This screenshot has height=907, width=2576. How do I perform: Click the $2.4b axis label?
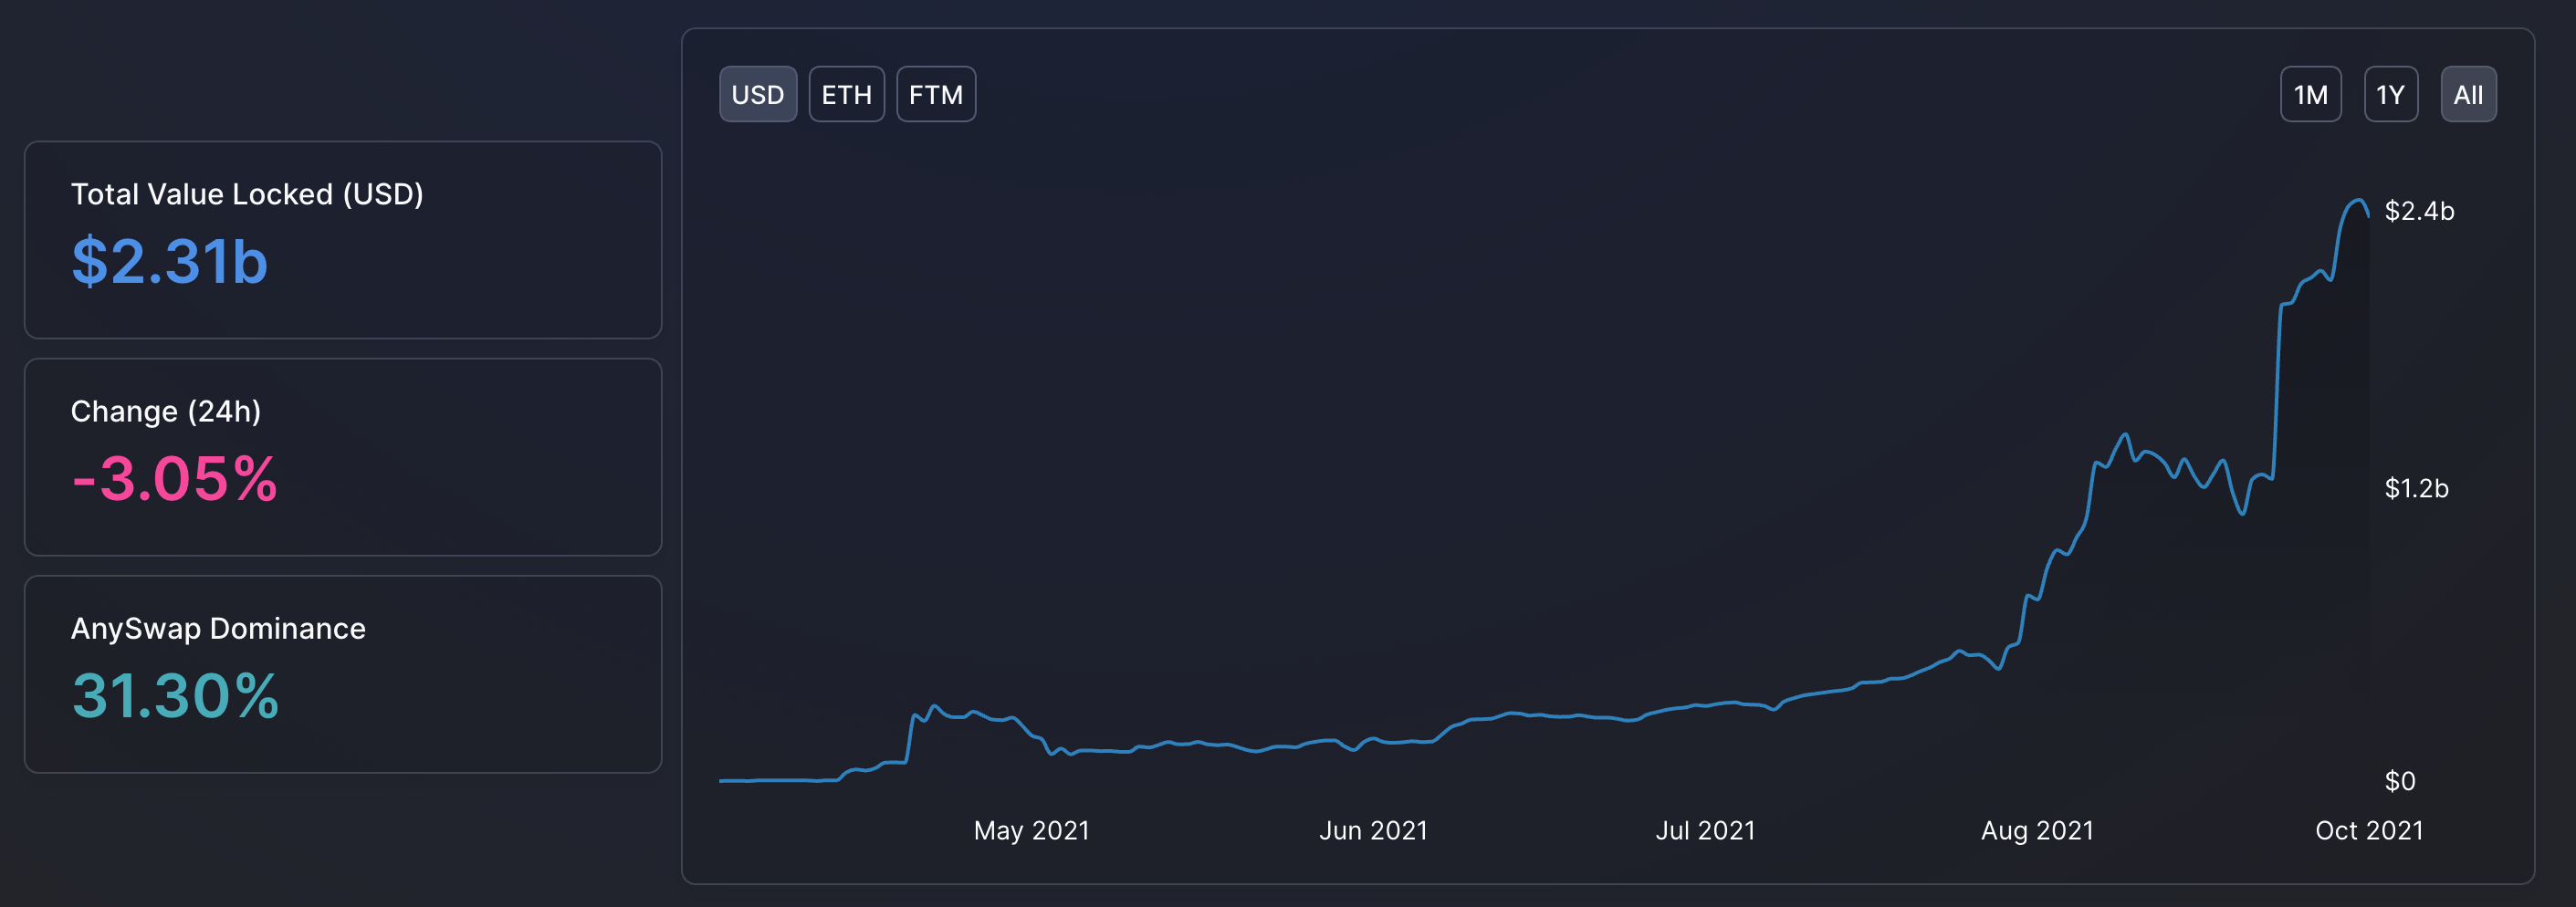click(x=2419, y=211)
